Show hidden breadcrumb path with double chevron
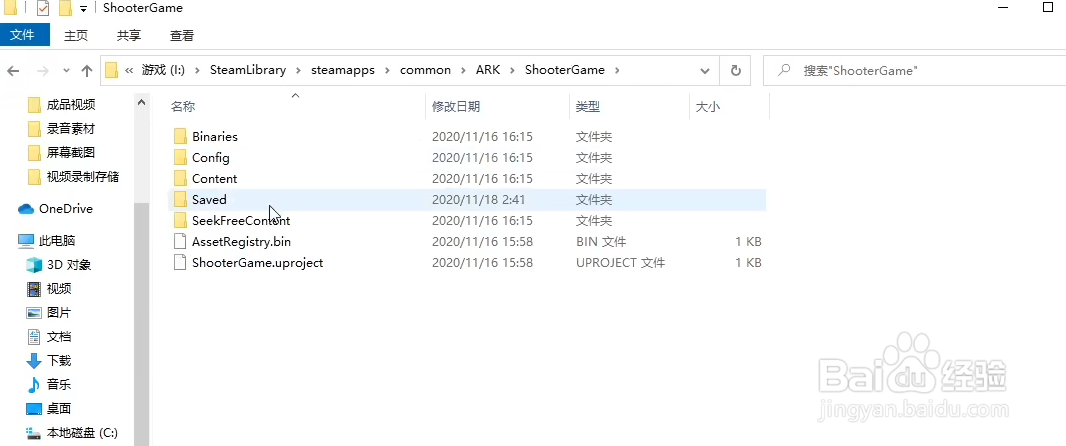 [x=129, y=70]
